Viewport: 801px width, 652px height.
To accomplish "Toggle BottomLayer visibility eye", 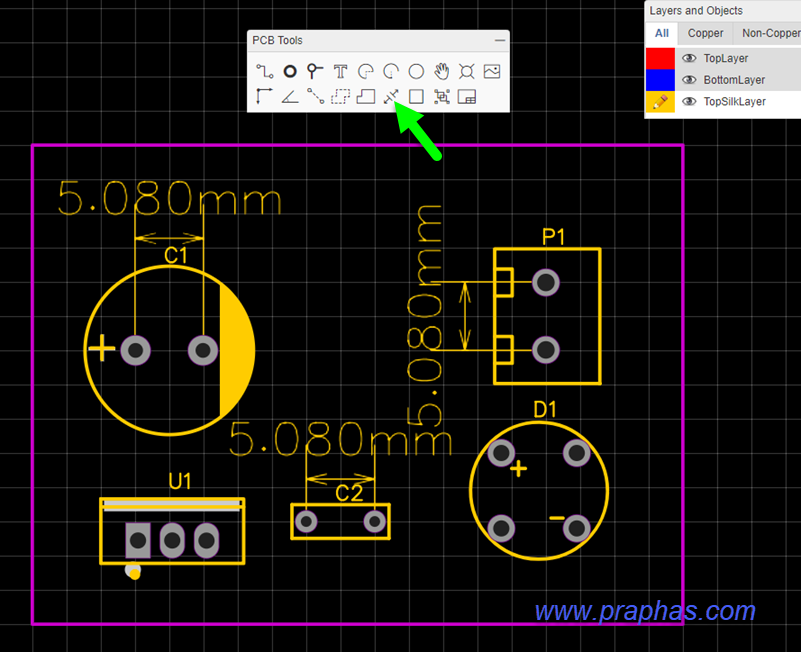I will (689, 80).
